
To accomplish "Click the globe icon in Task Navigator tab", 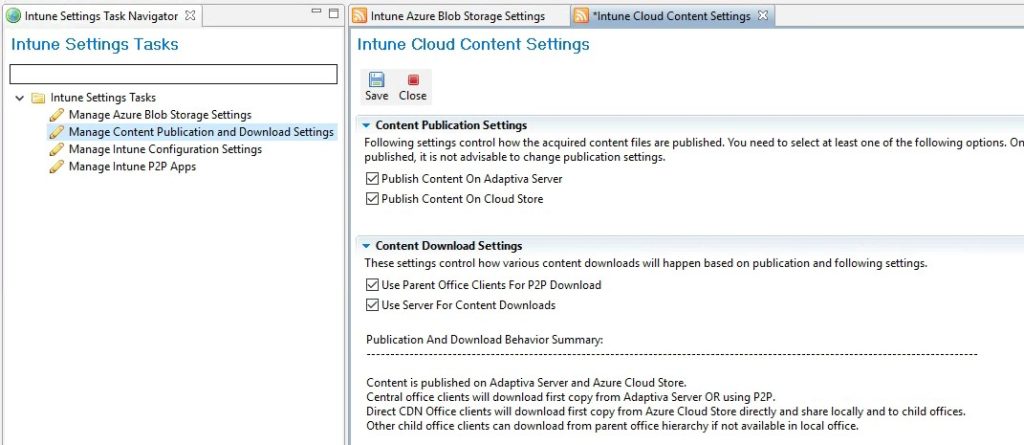I will tap(13, 16).
